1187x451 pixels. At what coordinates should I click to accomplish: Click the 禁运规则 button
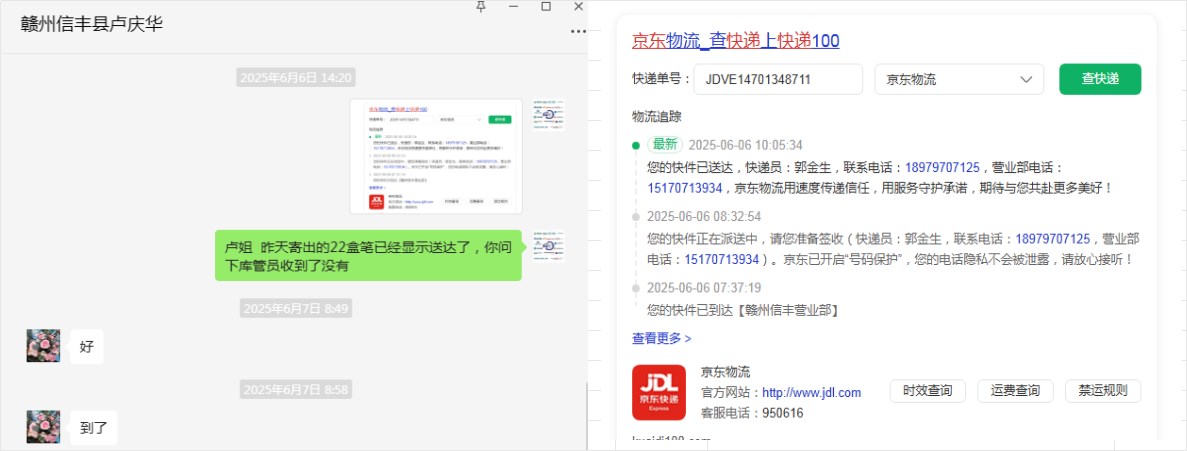(x=1103, y=391)
